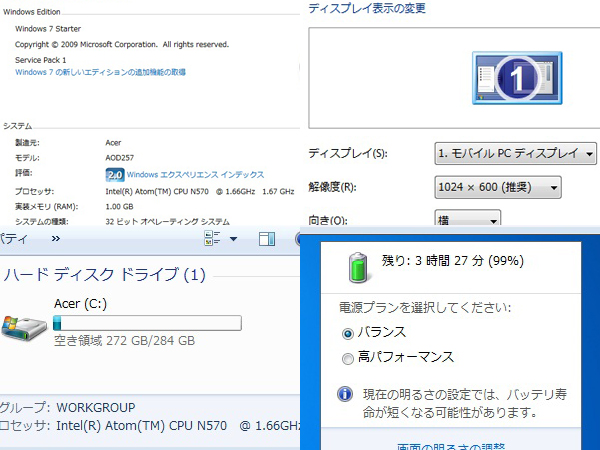
Task: Select the monitor 1 display thumbnail
Action: coord(517,78)
